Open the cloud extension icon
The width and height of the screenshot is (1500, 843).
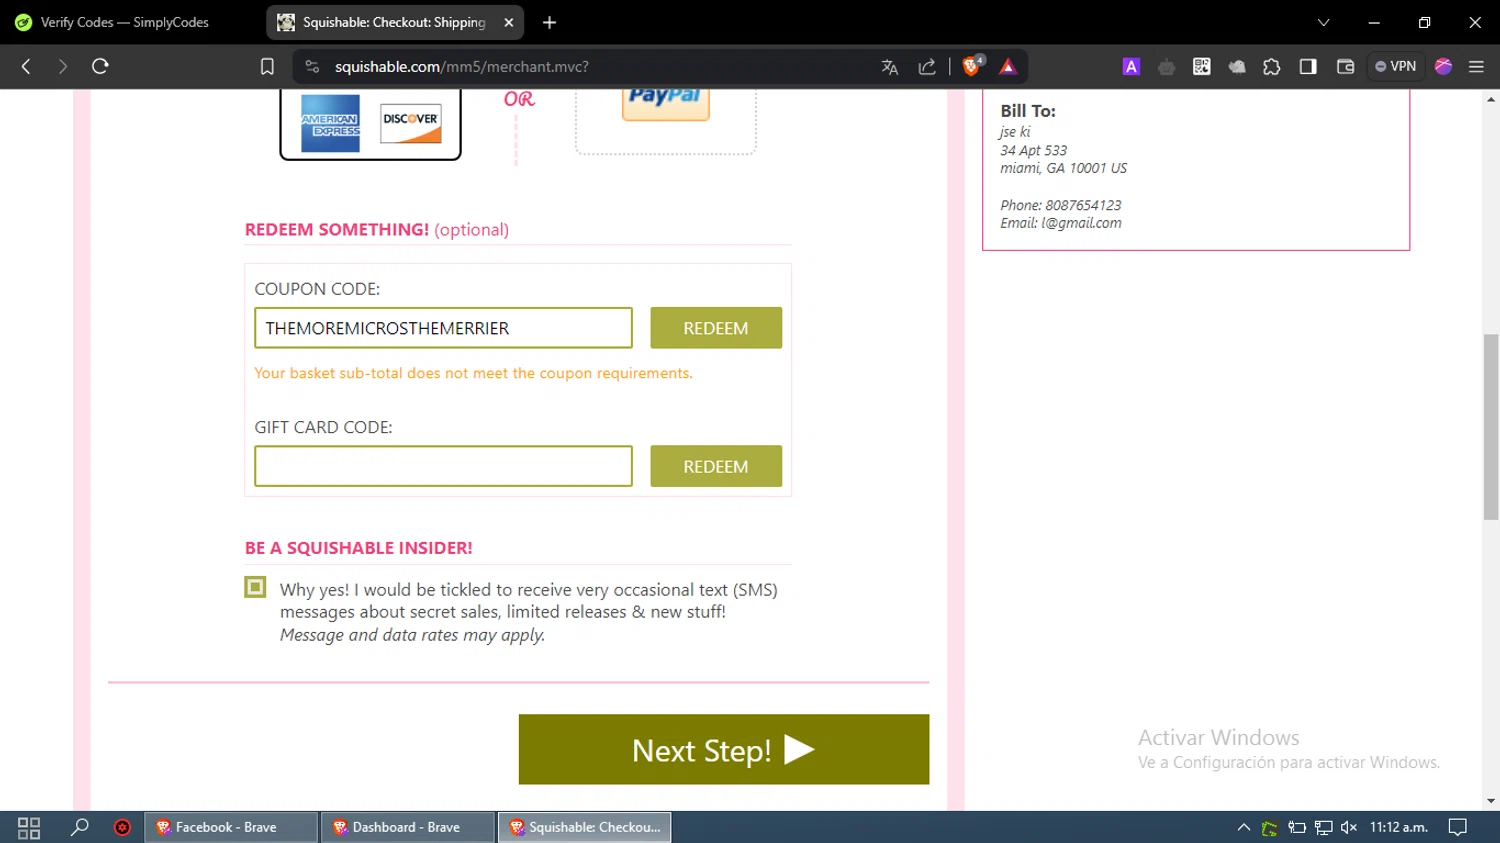(x=1237, y=67)
